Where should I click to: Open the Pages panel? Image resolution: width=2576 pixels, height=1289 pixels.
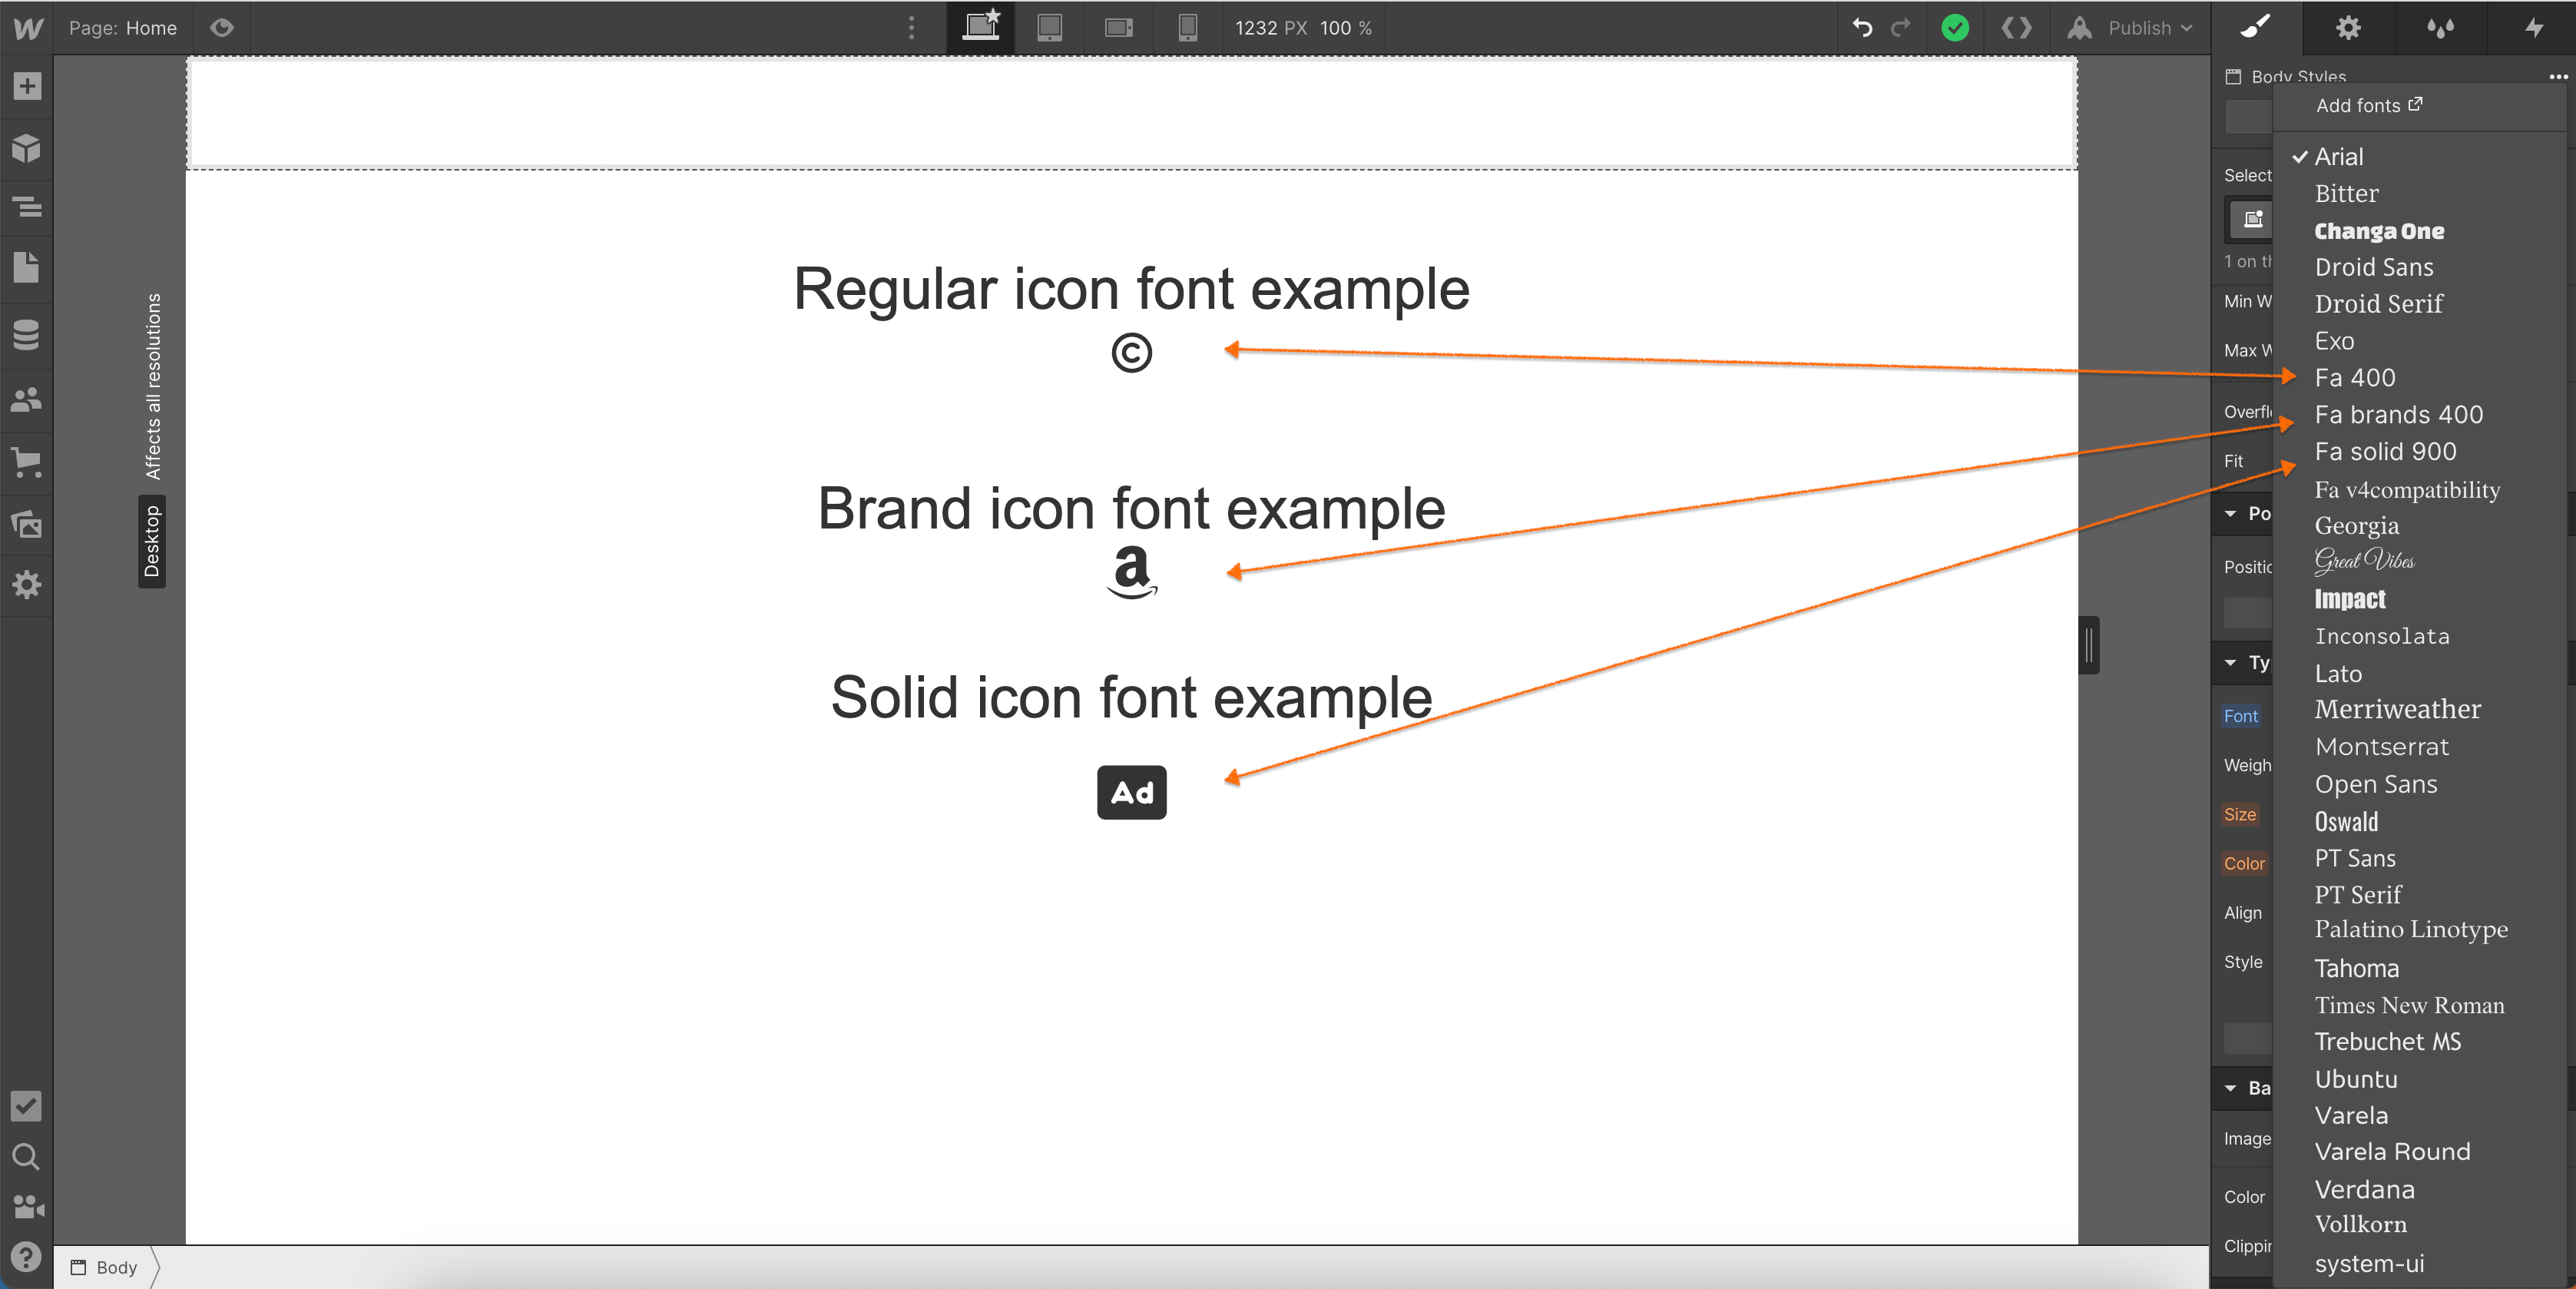[27, 267]
